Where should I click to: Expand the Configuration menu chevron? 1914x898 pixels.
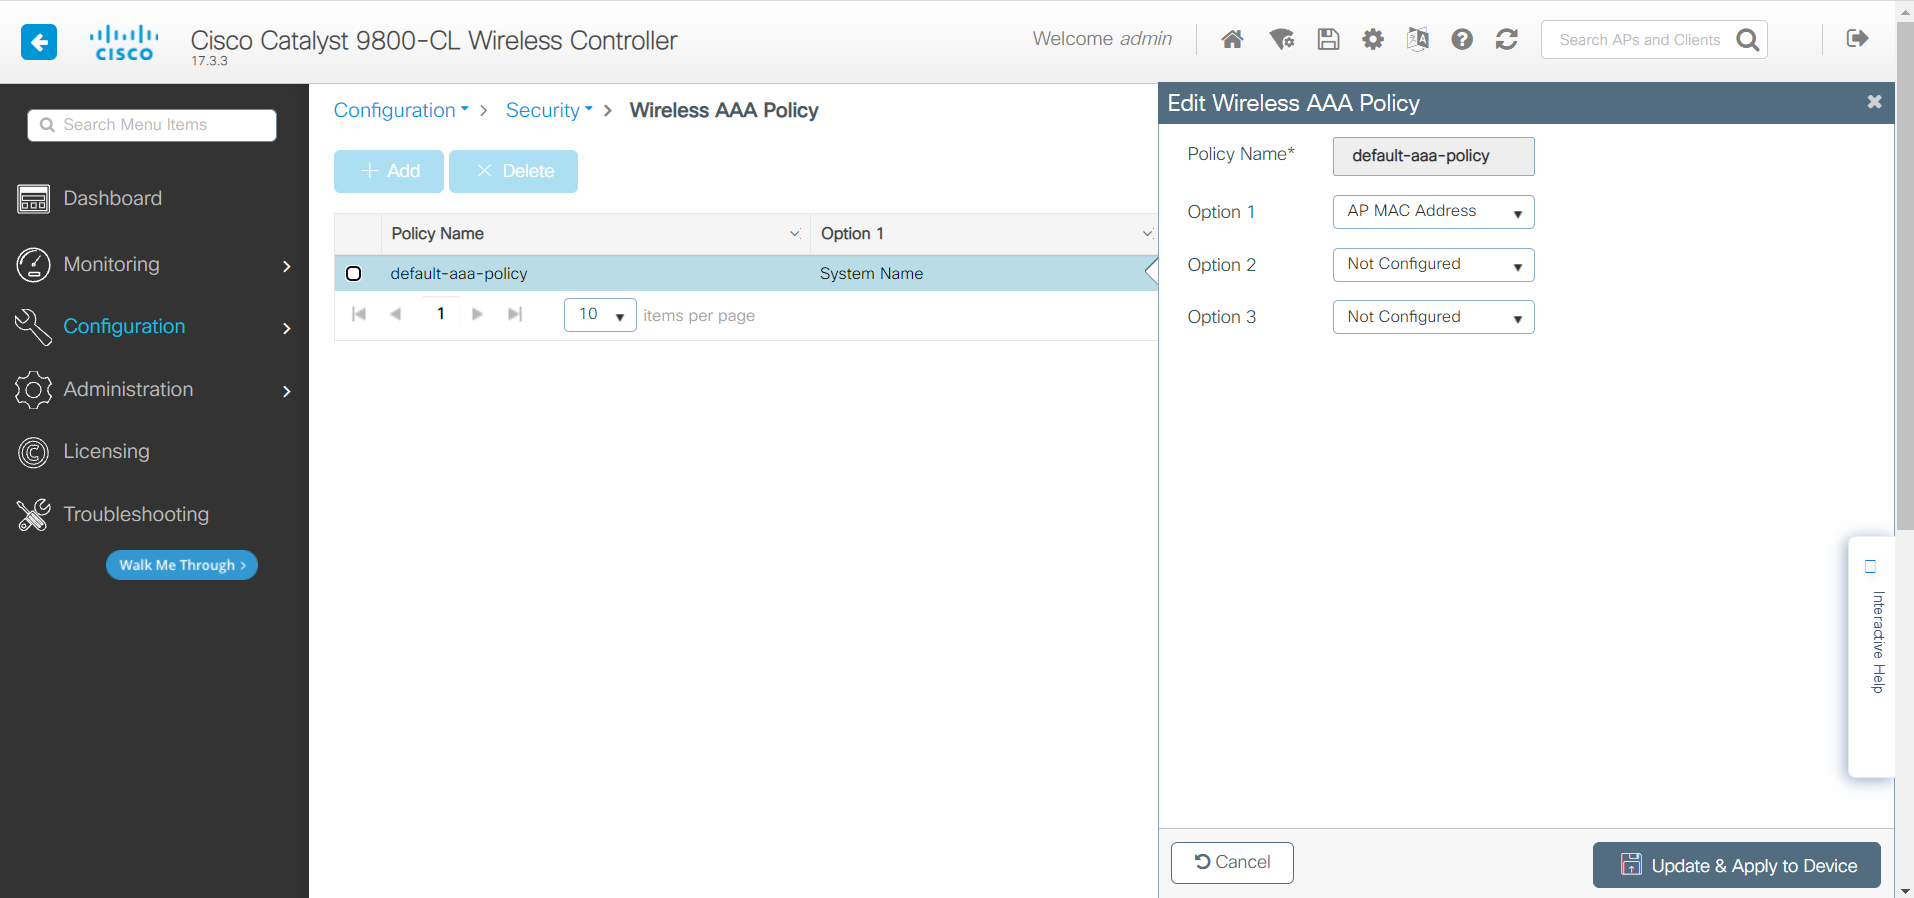coord(287,328)
